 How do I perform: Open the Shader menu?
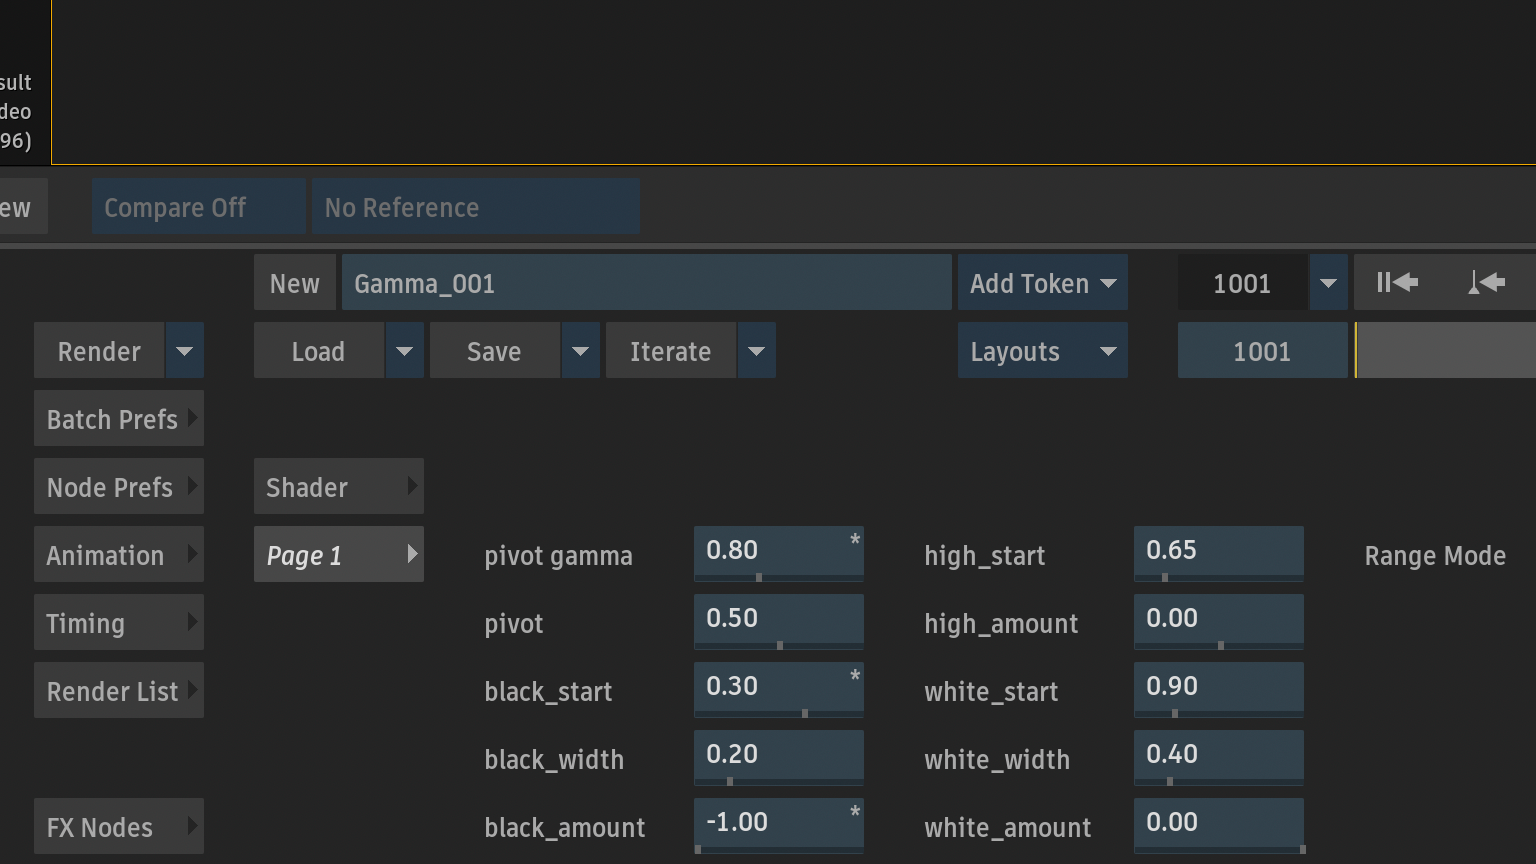click(x=339, y=487)
